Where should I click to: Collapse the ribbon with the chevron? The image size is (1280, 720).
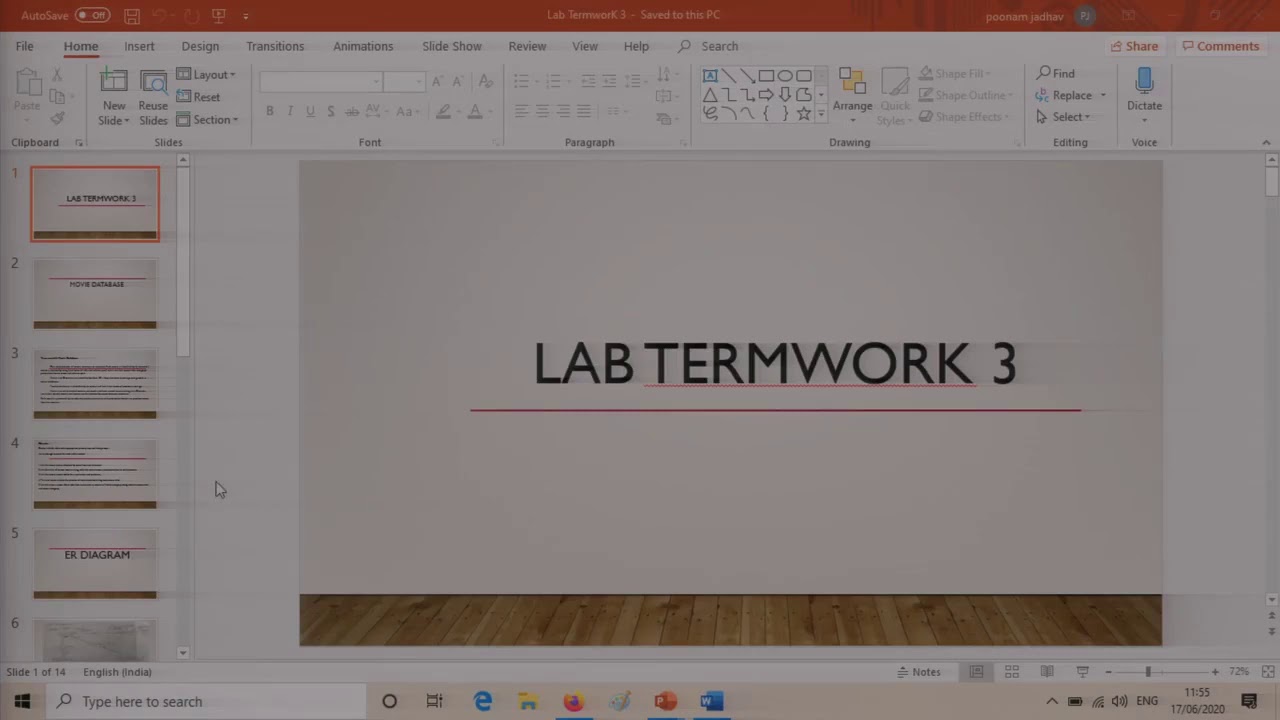tap(1267, 143)
